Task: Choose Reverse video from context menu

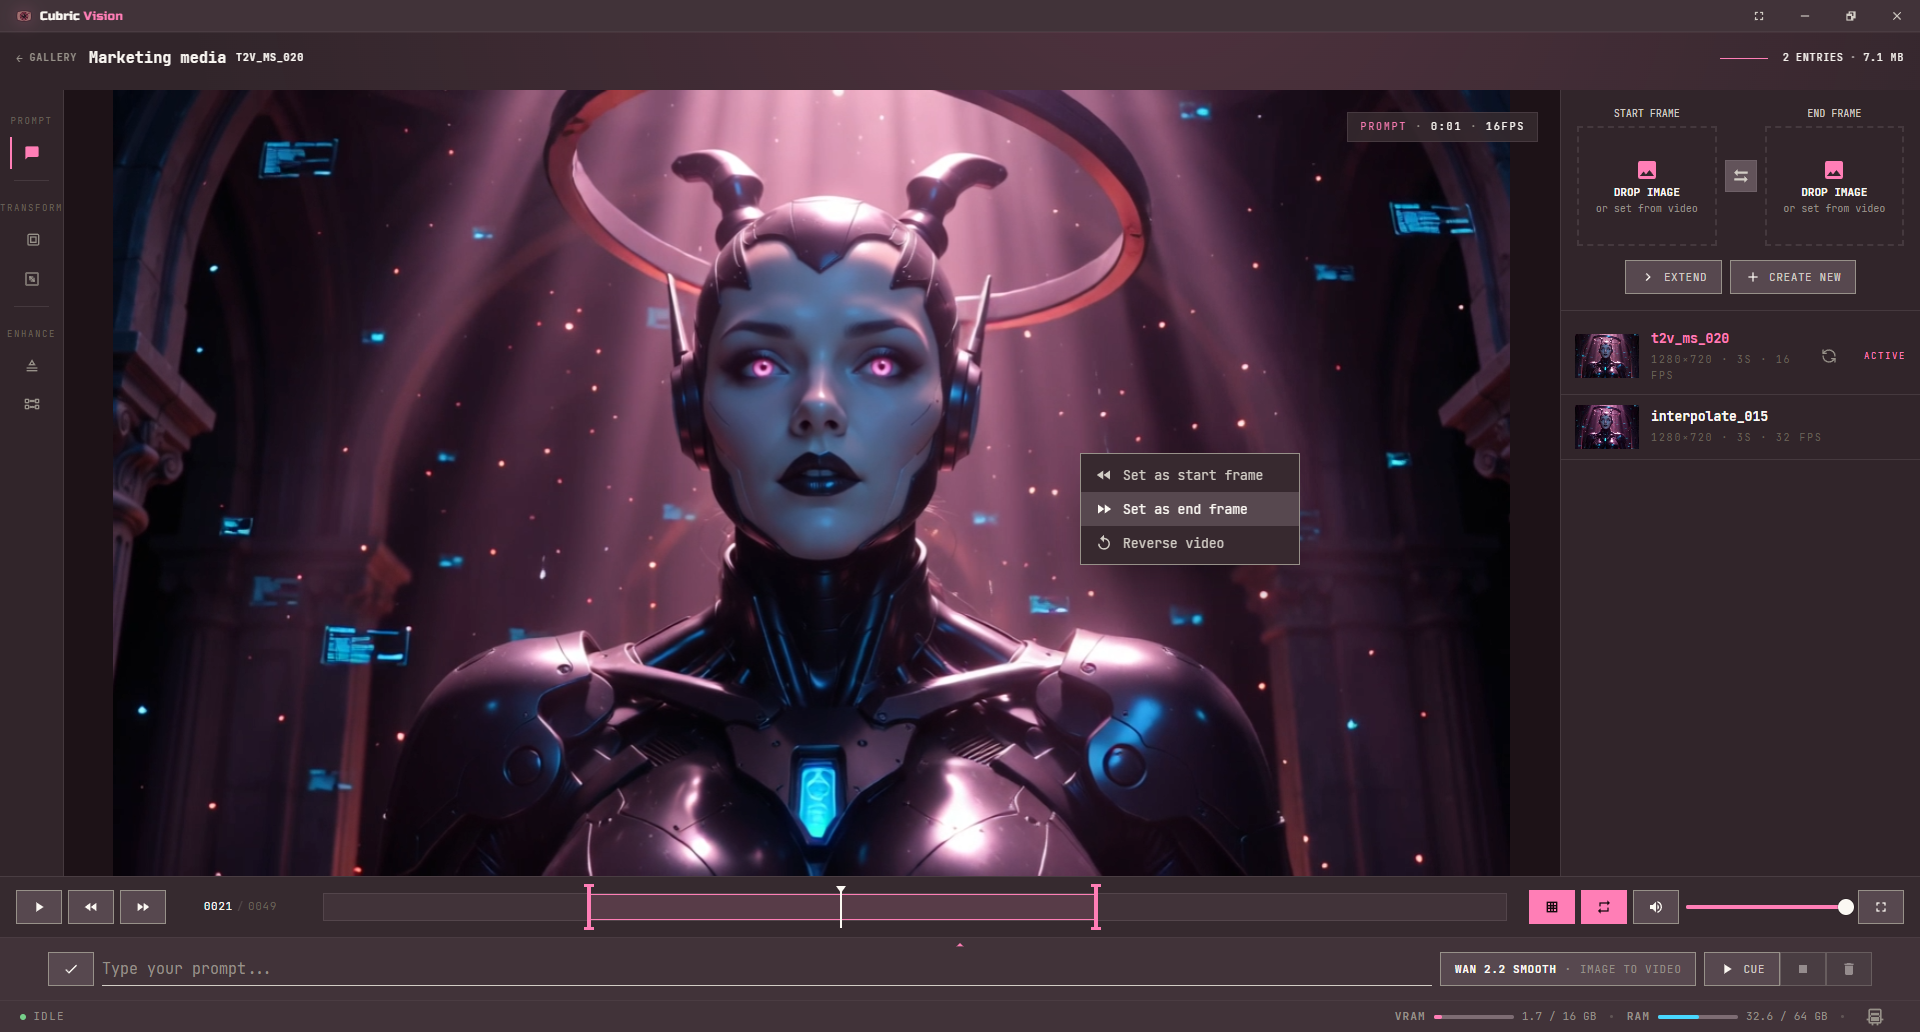Action: click(1190, 543)
